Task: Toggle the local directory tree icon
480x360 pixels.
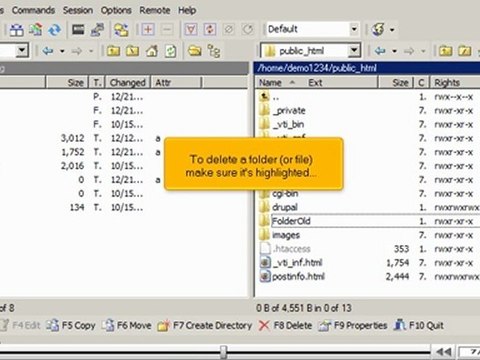Action: (214, 51)
